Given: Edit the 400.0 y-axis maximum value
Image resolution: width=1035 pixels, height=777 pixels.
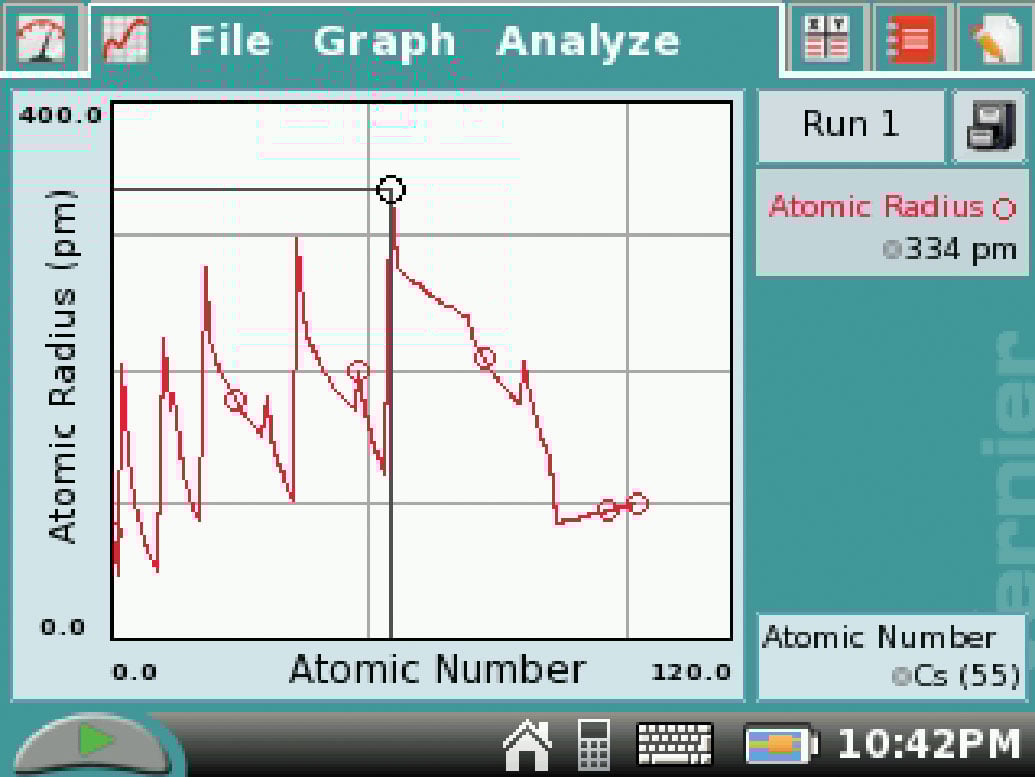Looking at the screenshot, I should click(x=61, y=115).
